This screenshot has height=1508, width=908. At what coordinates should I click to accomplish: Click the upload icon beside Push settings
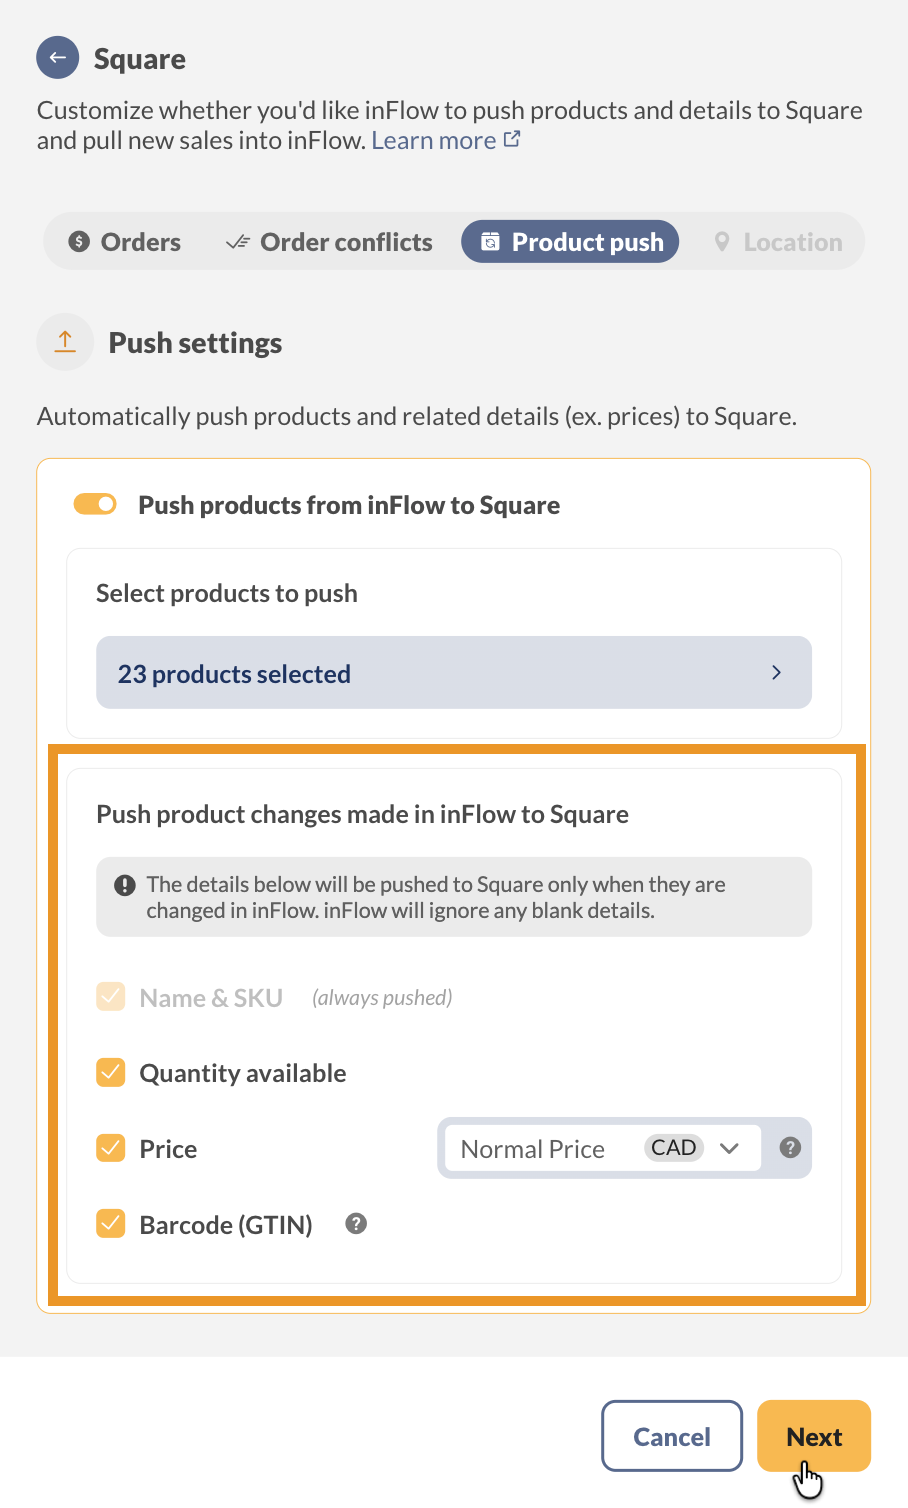64,342
